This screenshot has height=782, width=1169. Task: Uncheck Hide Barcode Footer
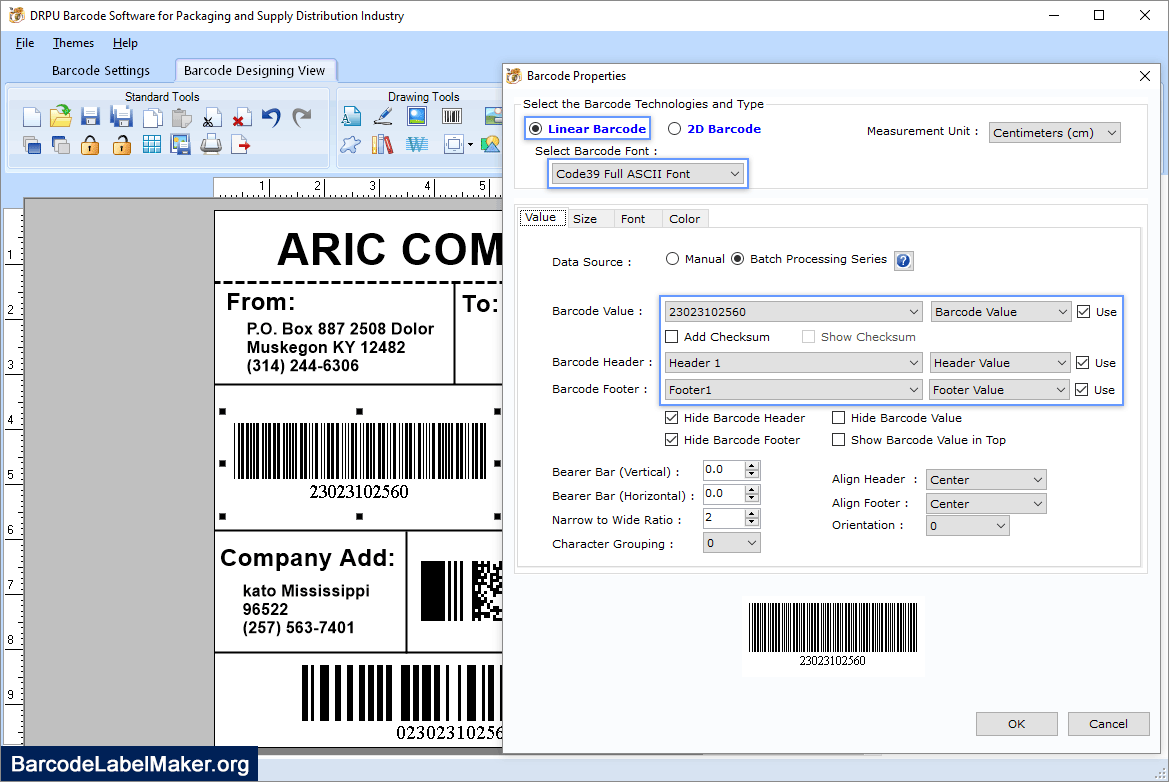(672, 440)
